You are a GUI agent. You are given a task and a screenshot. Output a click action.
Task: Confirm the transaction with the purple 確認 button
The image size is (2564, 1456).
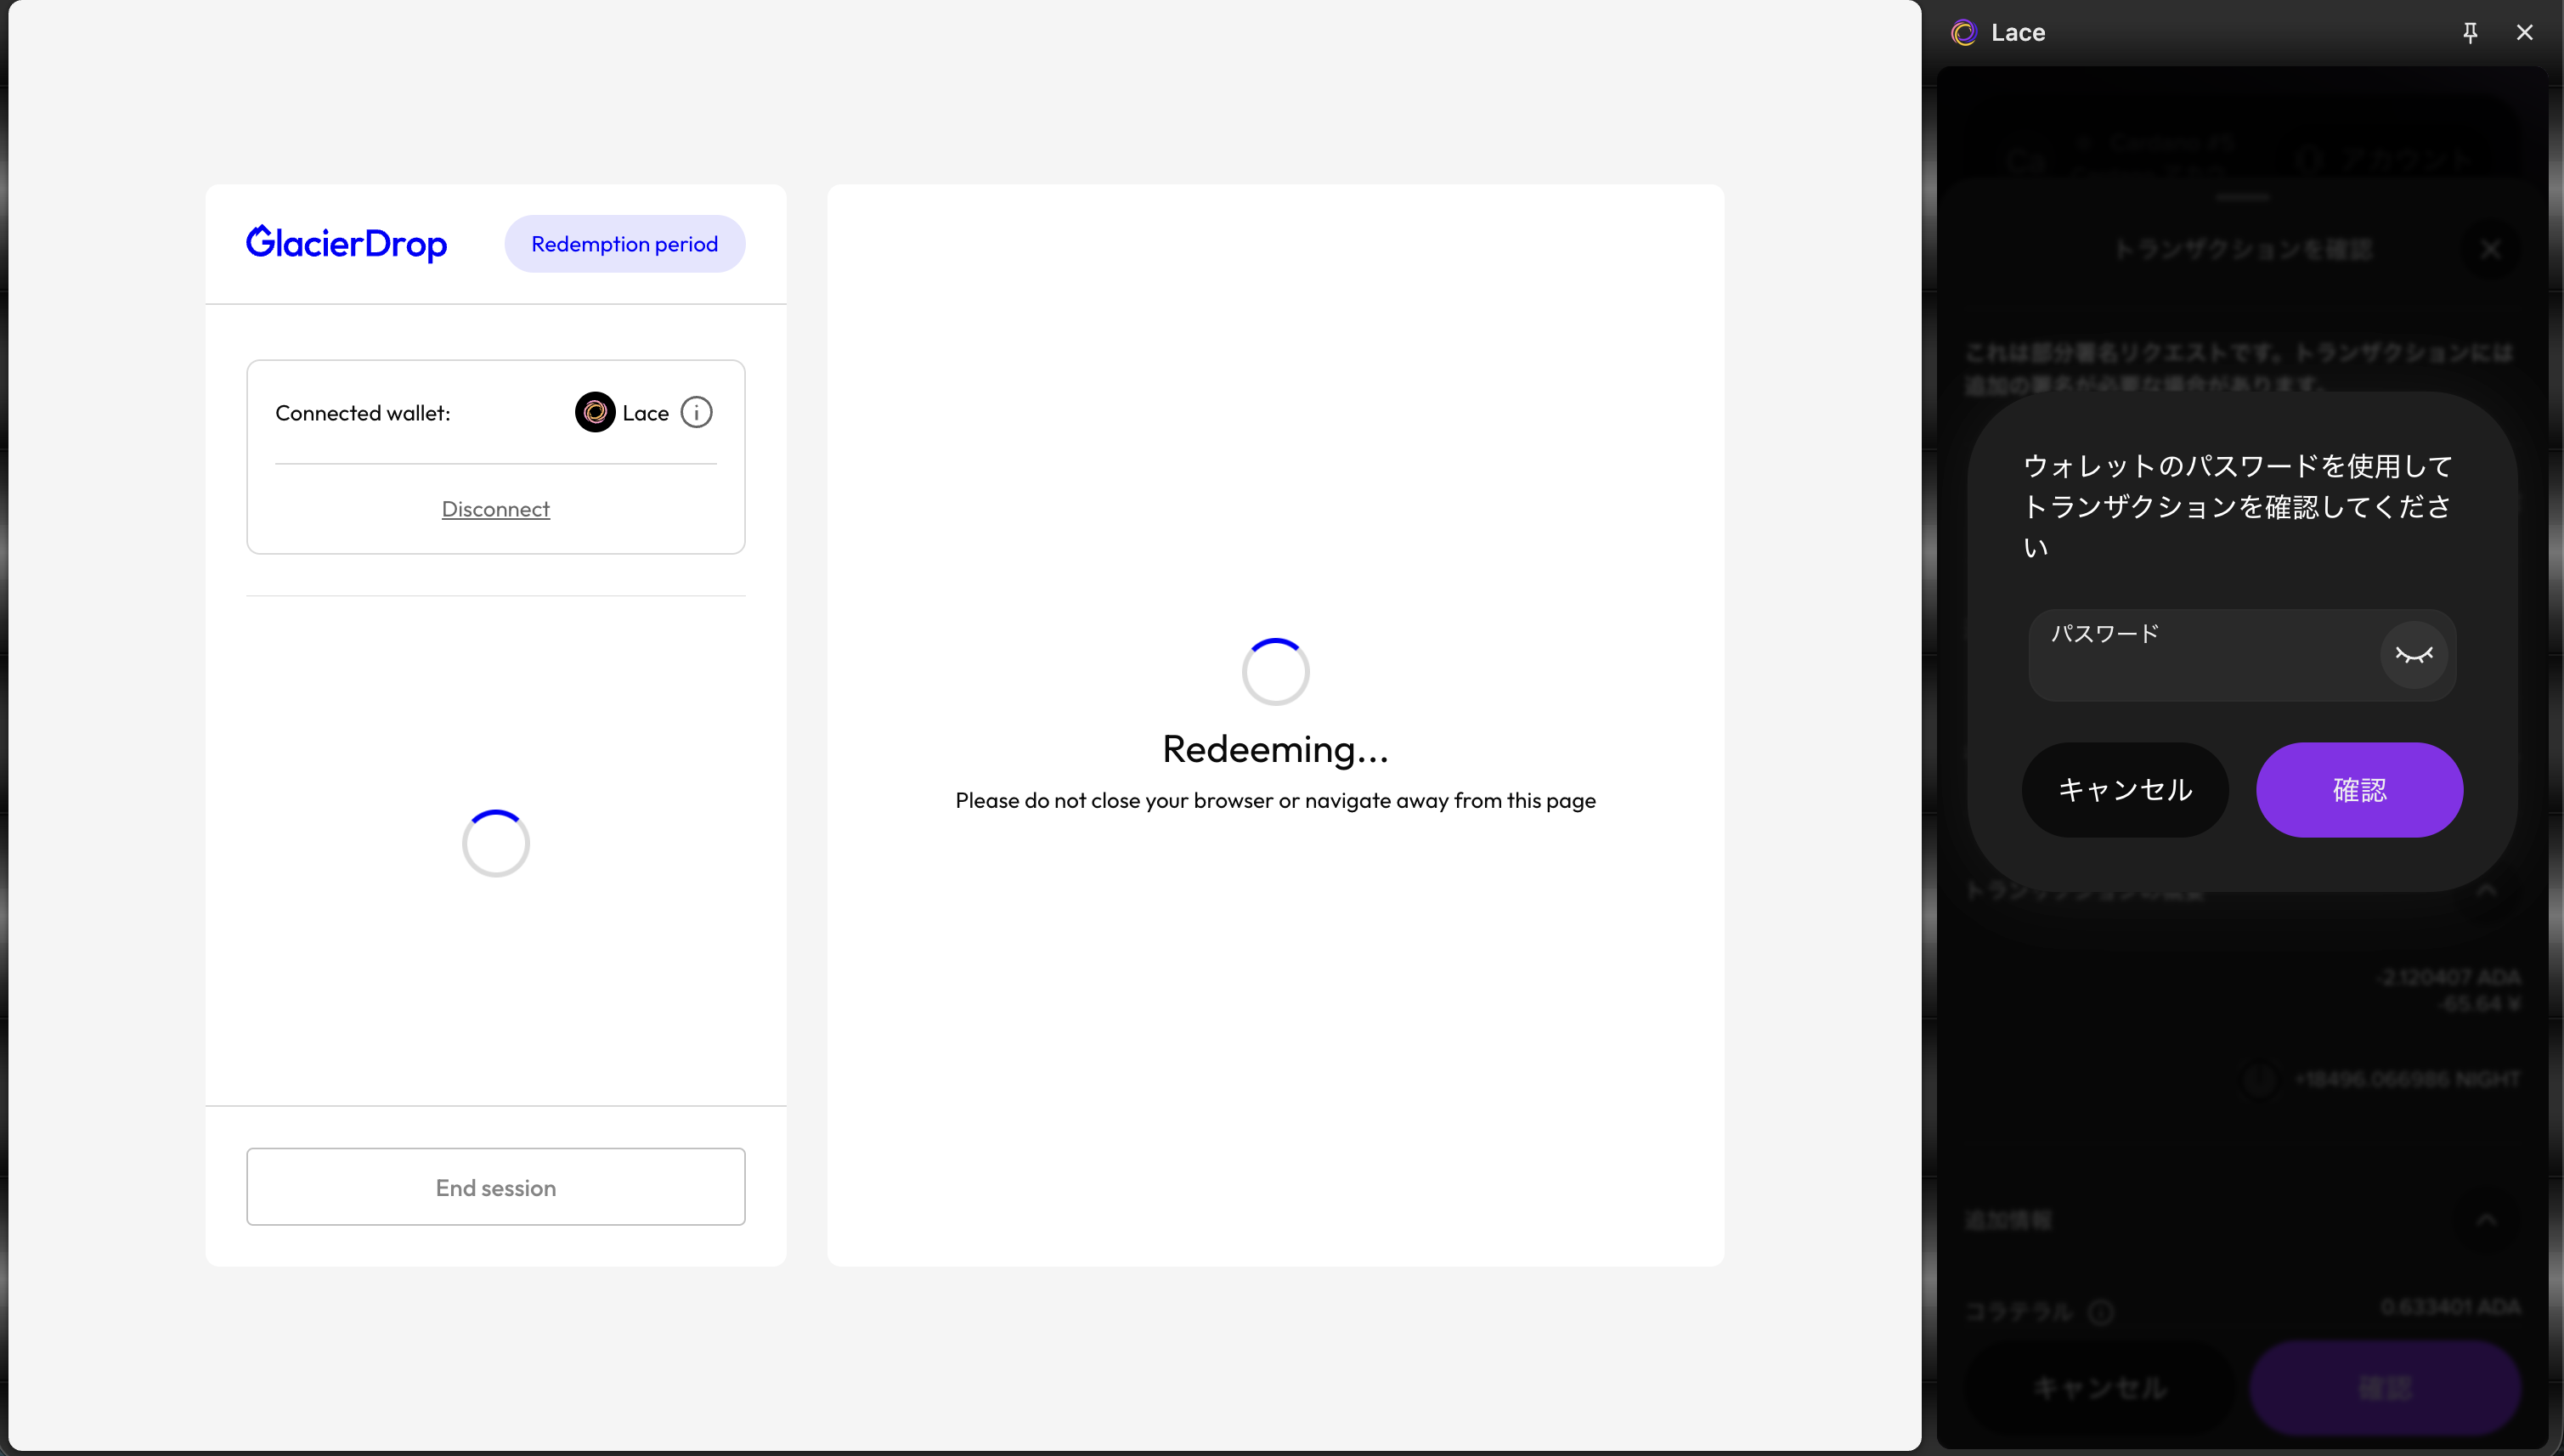click(2359, 790)
